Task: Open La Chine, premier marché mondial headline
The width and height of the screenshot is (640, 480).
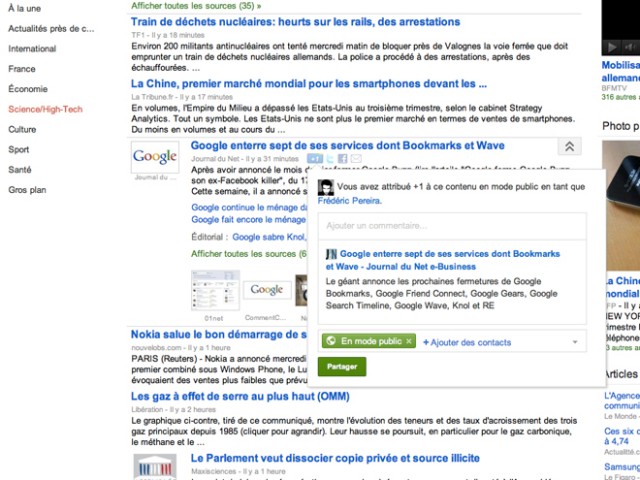Action: click(x=309, y=84)
